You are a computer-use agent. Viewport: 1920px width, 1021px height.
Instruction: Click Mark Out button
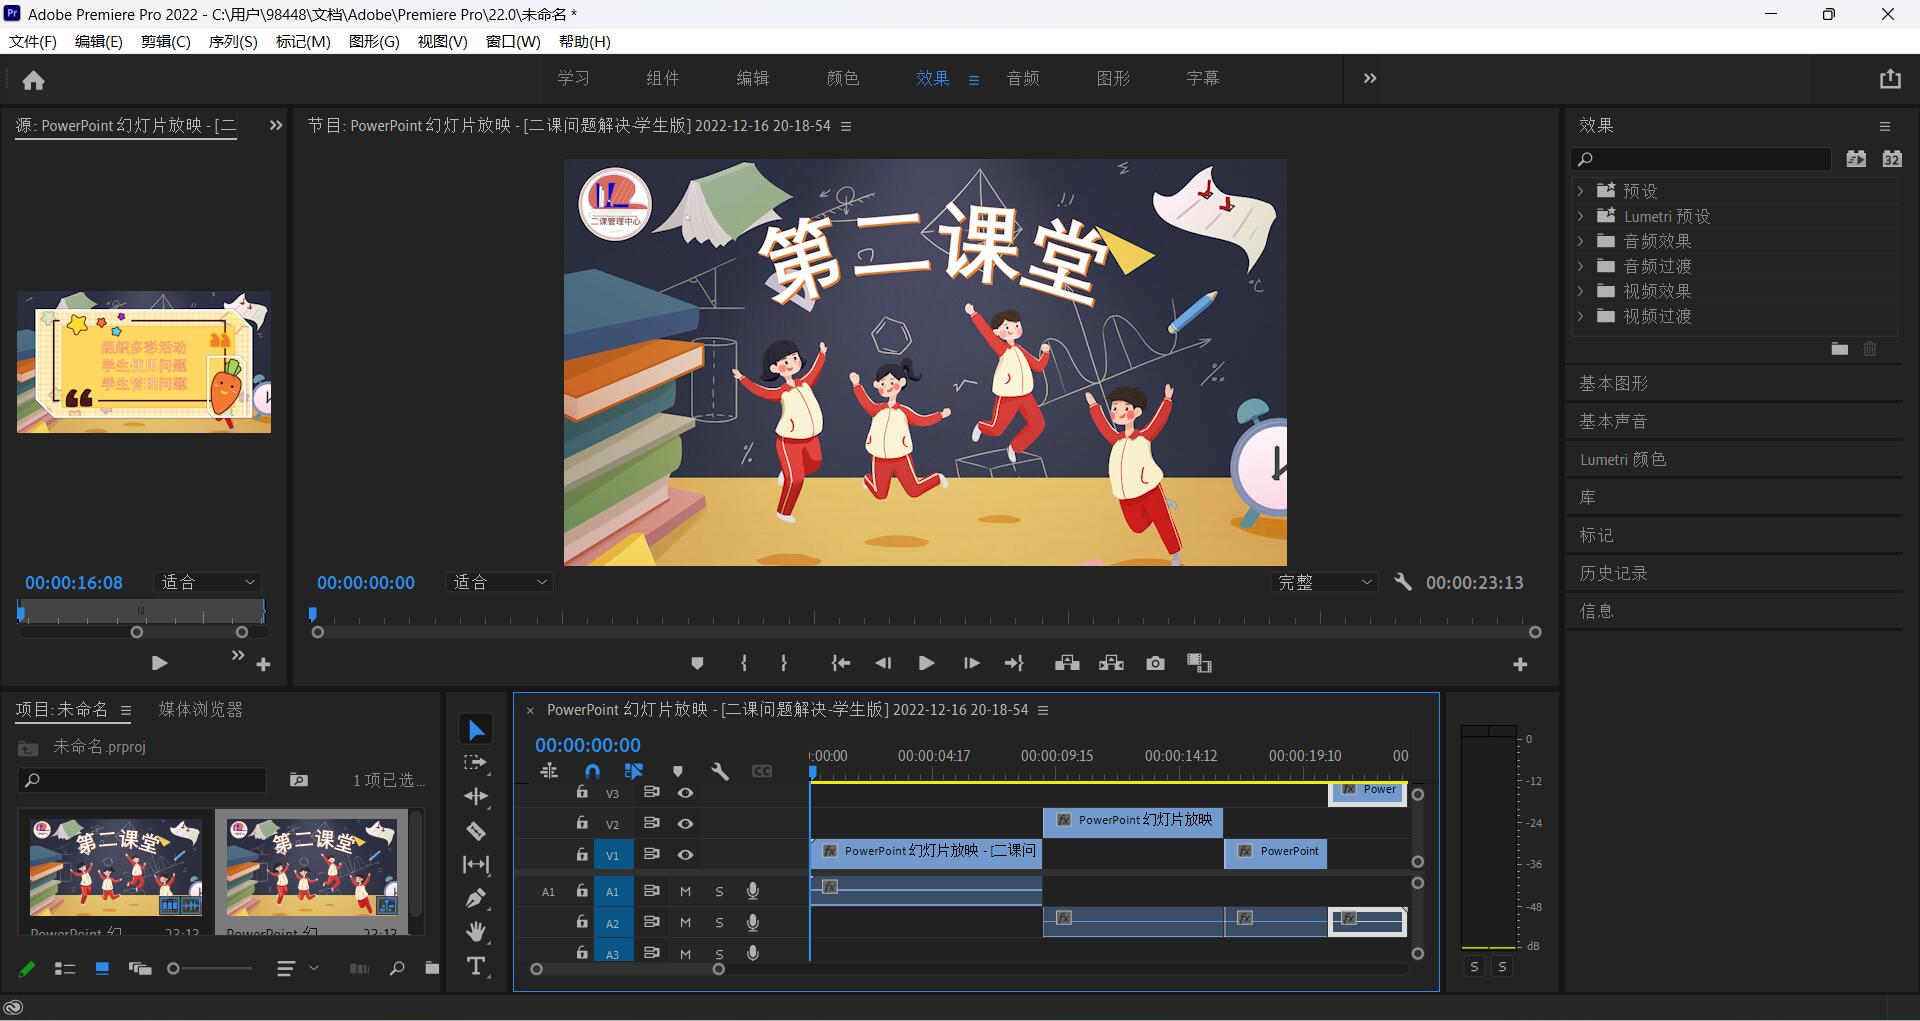[x=783, y=663]
